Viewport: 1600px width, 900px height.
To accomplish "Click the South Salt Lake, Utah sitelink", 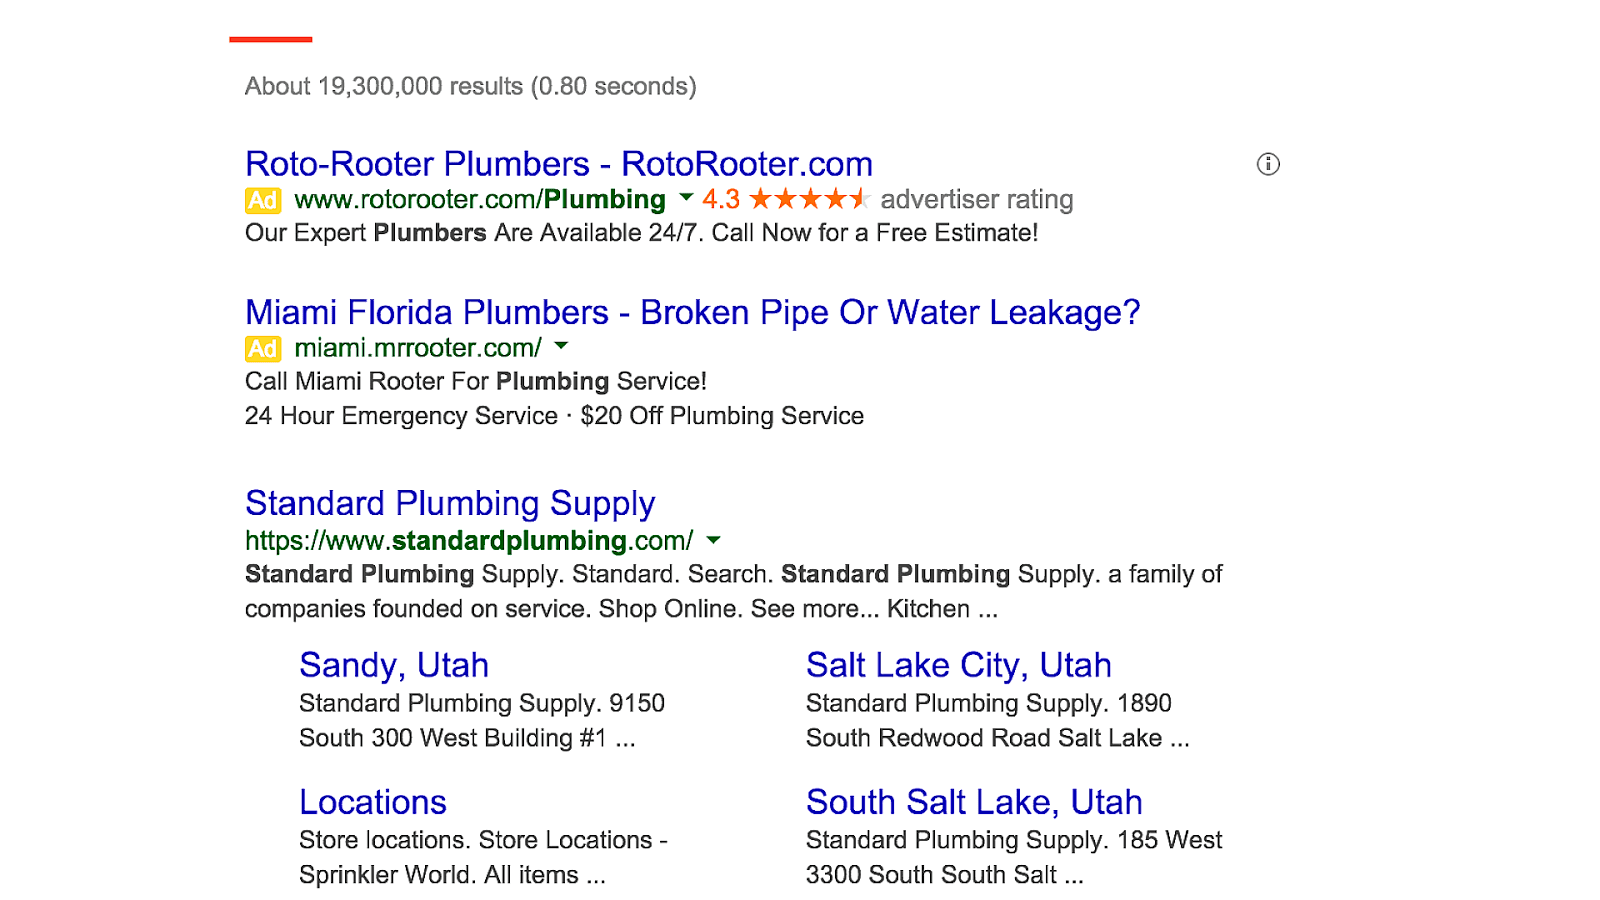I will coord(974,801).
